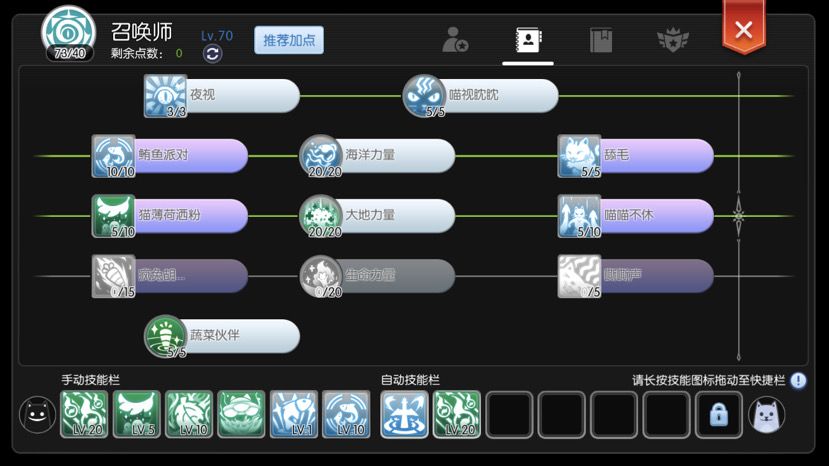The height and width of the screenshot is (466, 829).
Task: Select the 夜视 skill icon
Action: tap(165, 96)
